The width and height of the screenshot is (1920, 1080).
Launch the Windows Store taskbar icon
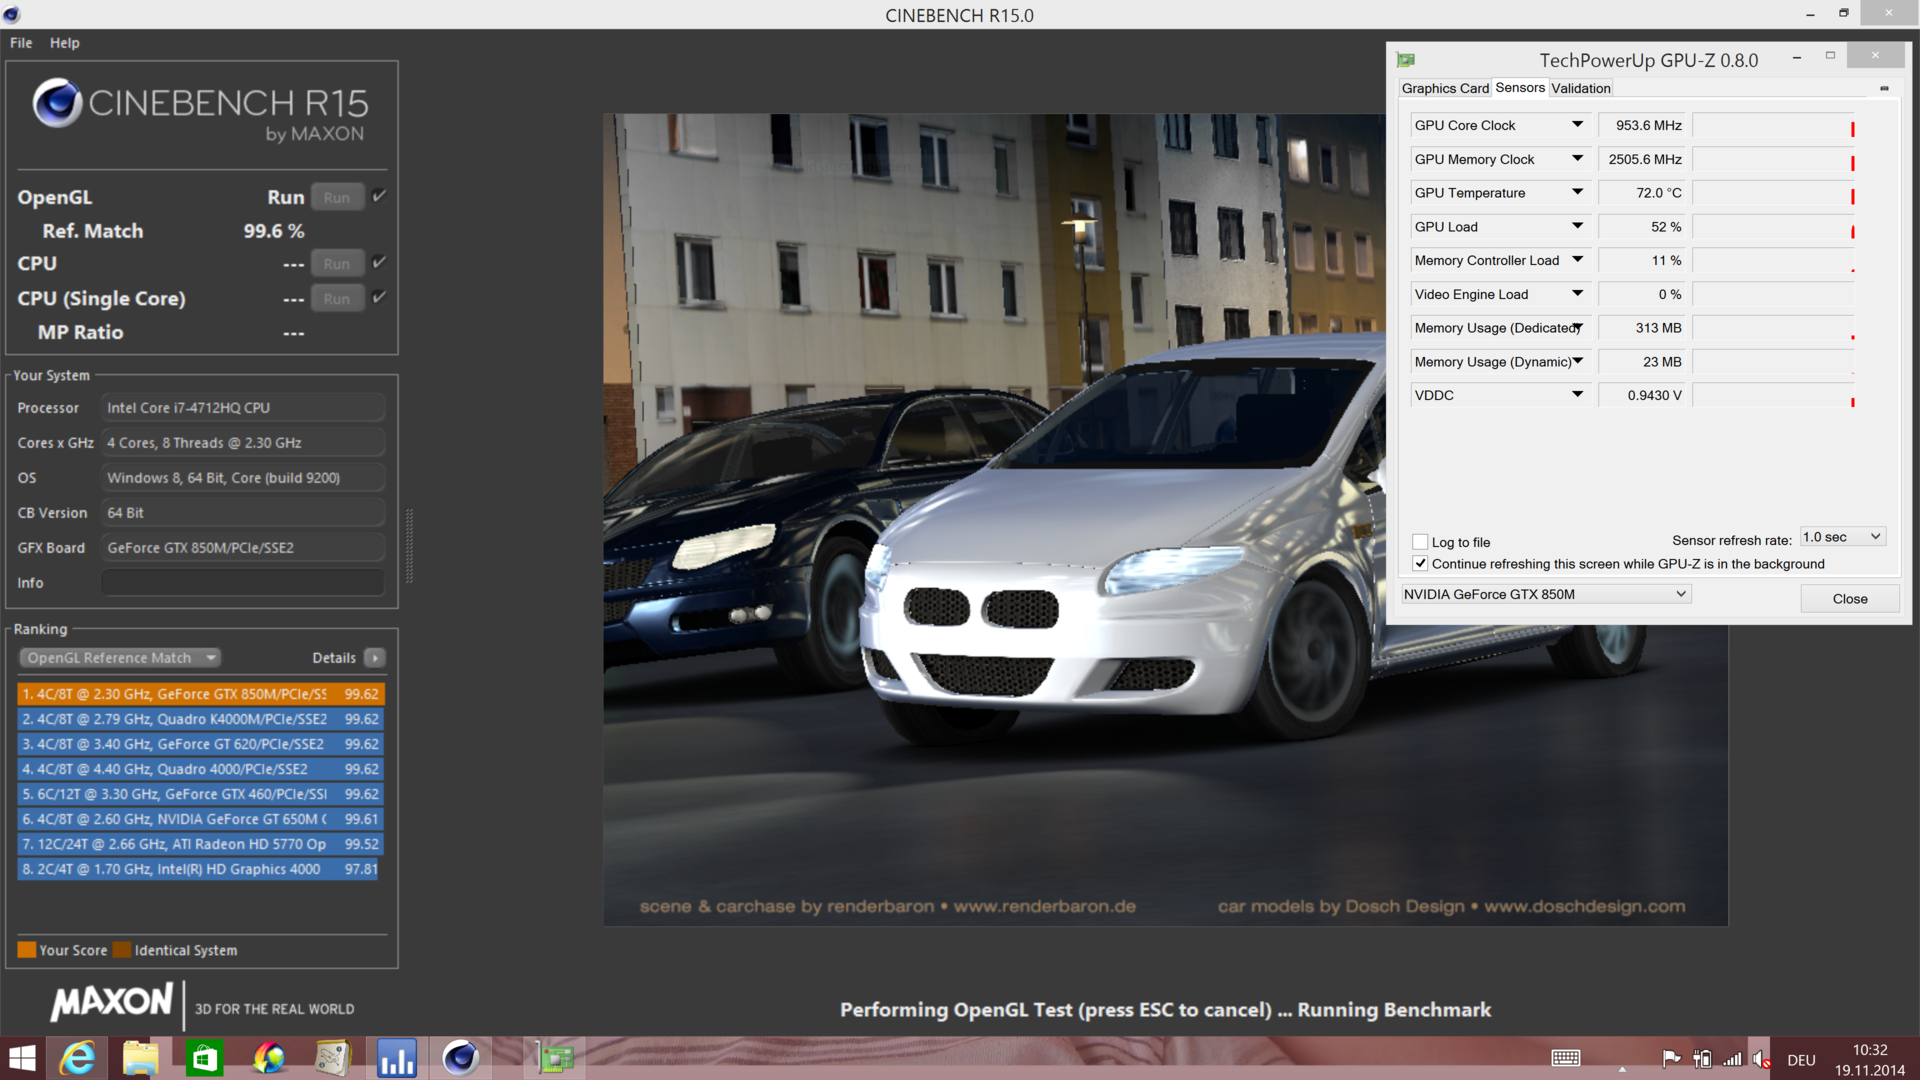pos(204,1058)
